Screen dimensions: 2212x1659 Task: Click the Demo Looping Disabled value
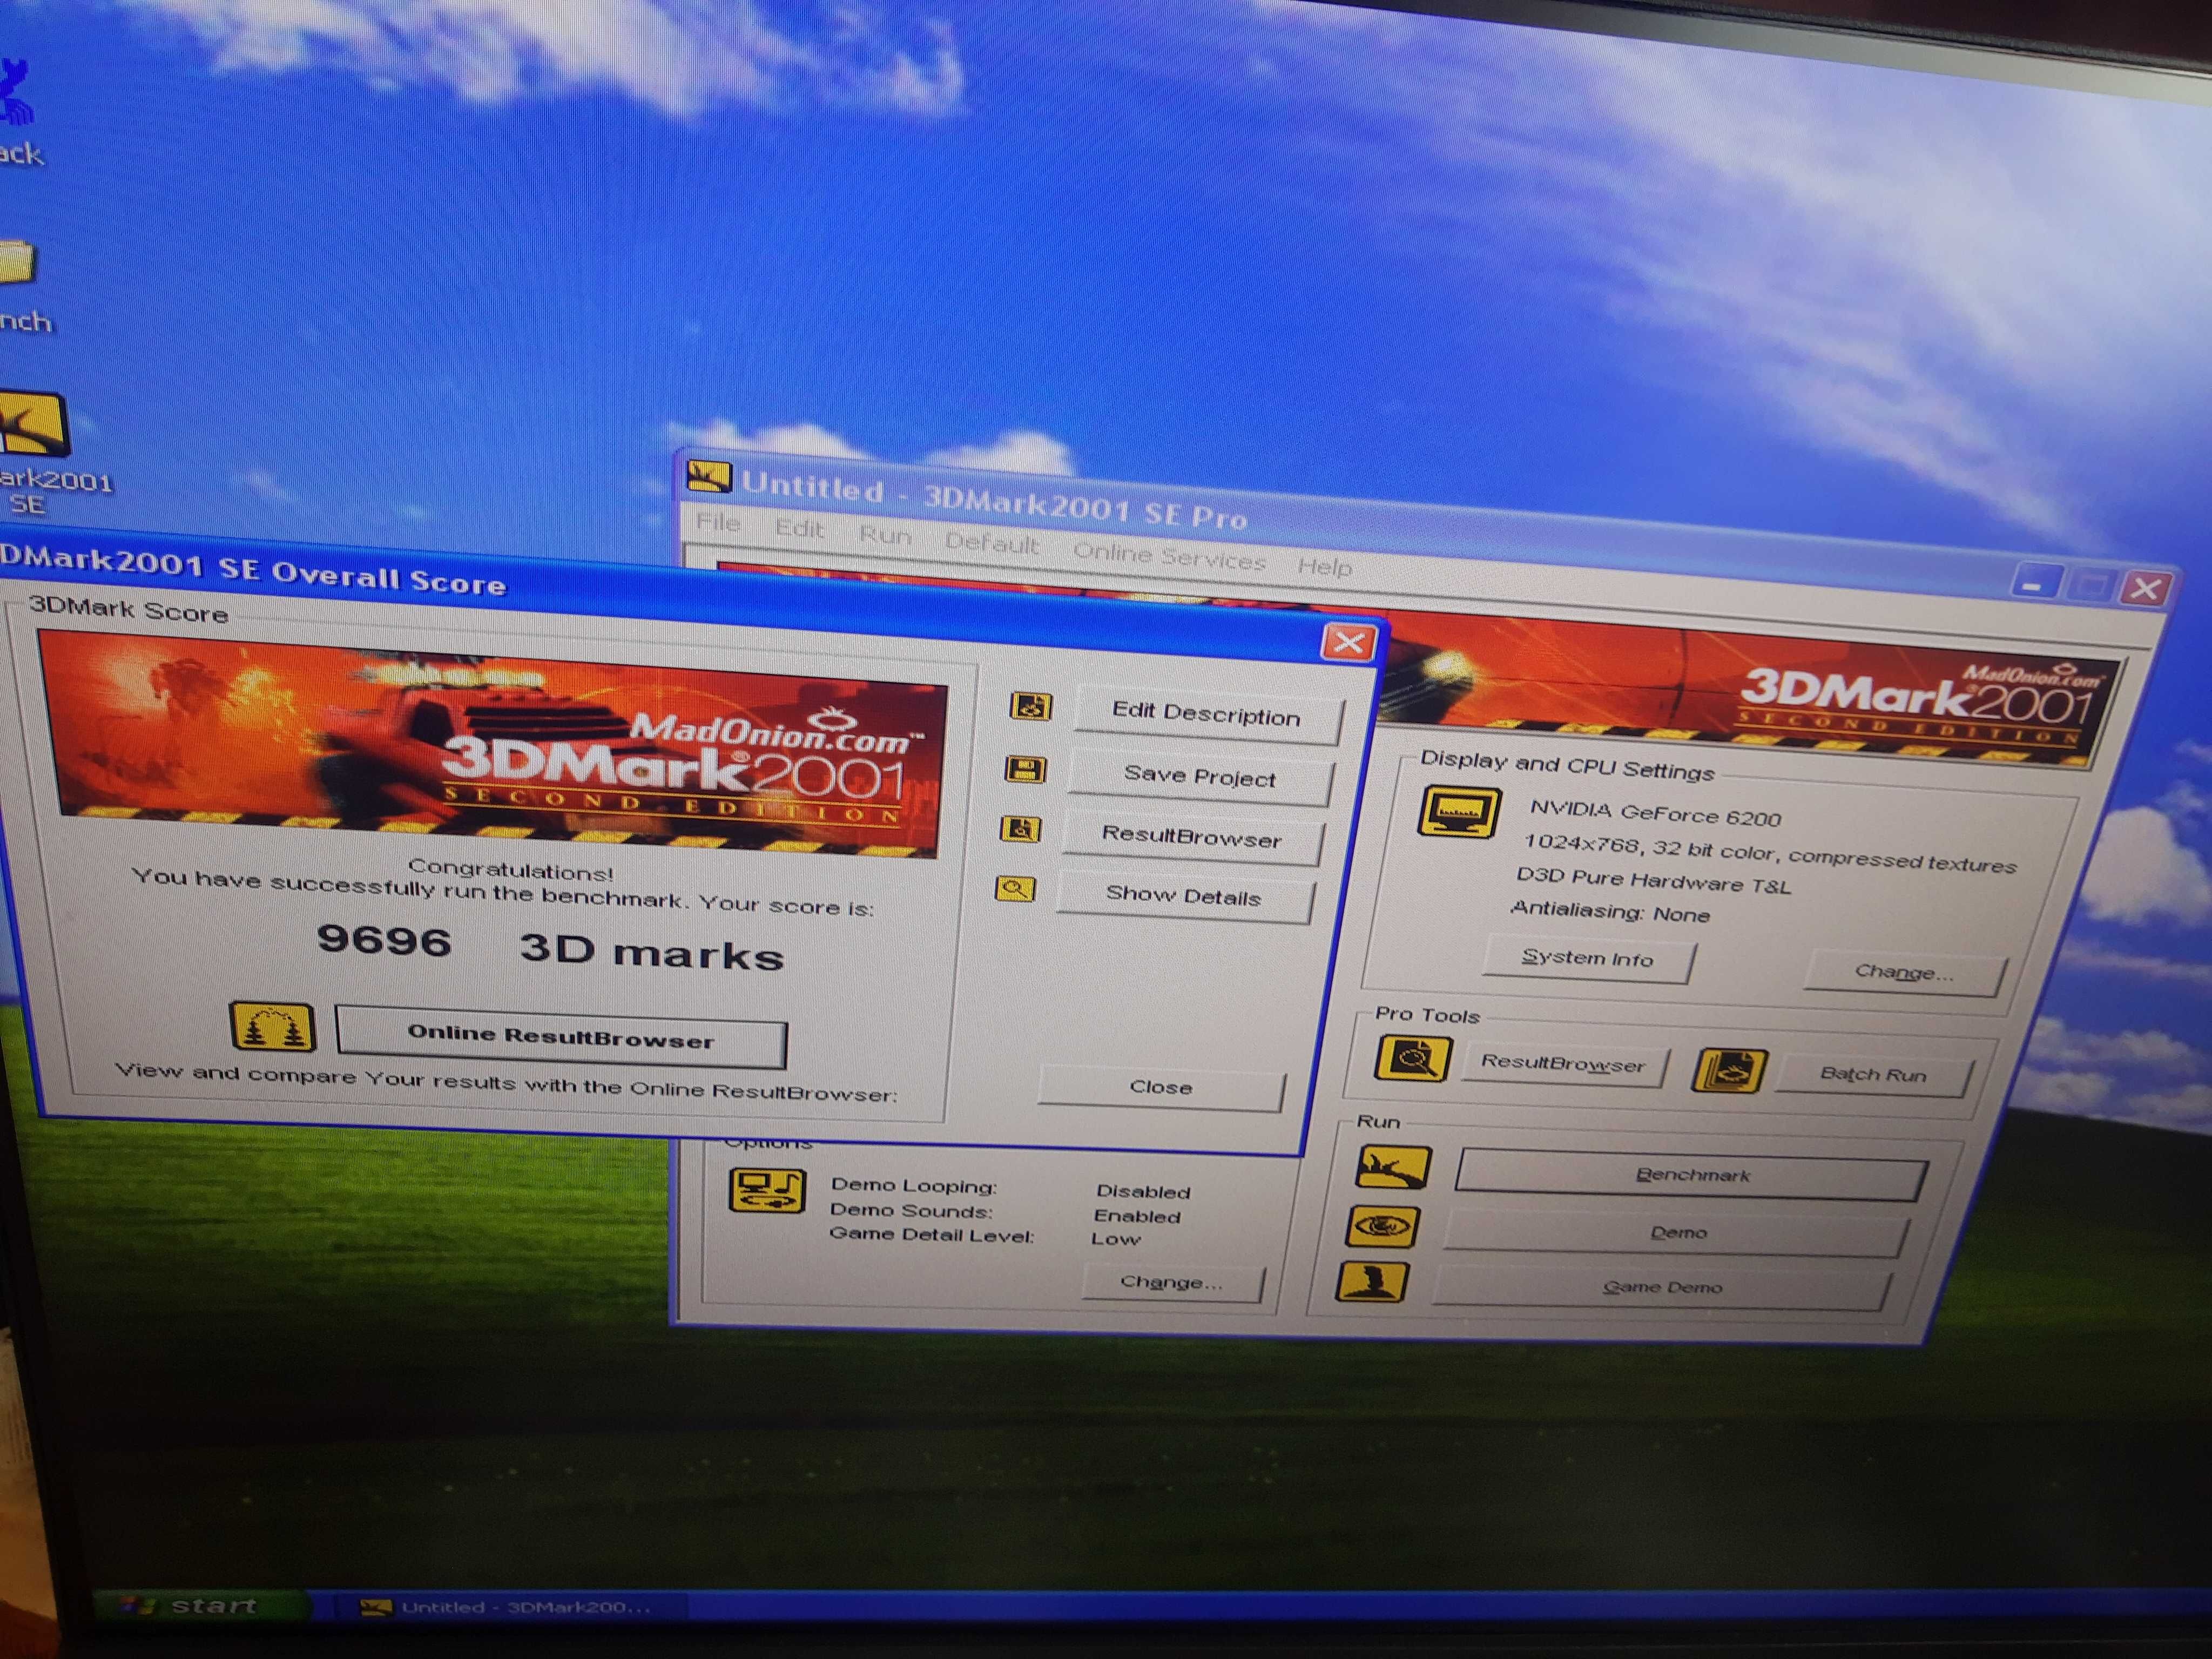tap(1143, 1192)
